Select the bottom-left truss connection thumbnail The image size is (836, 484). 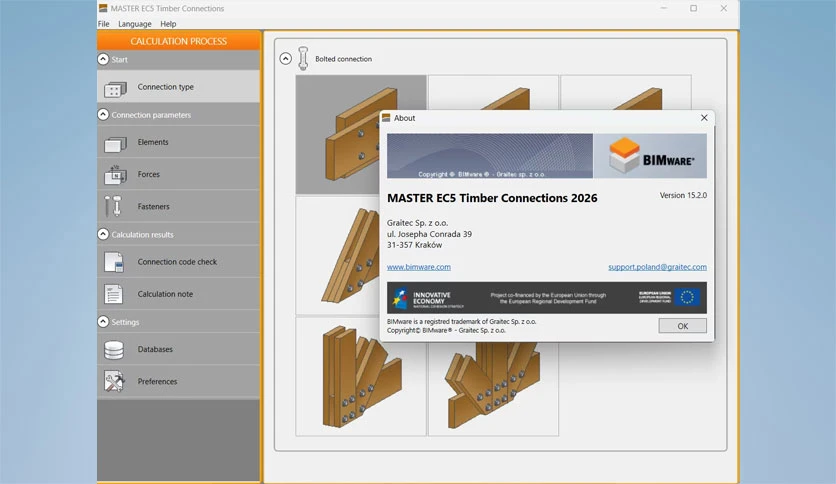click(361, 376)
